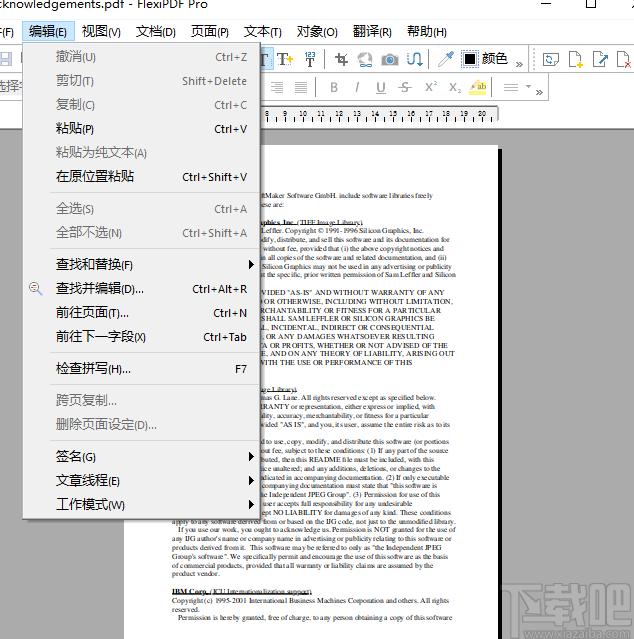Open the 文档(D) menu
The height and width of the screenshot is (639, 634).
pyautogui.click(x=156, y=31)
